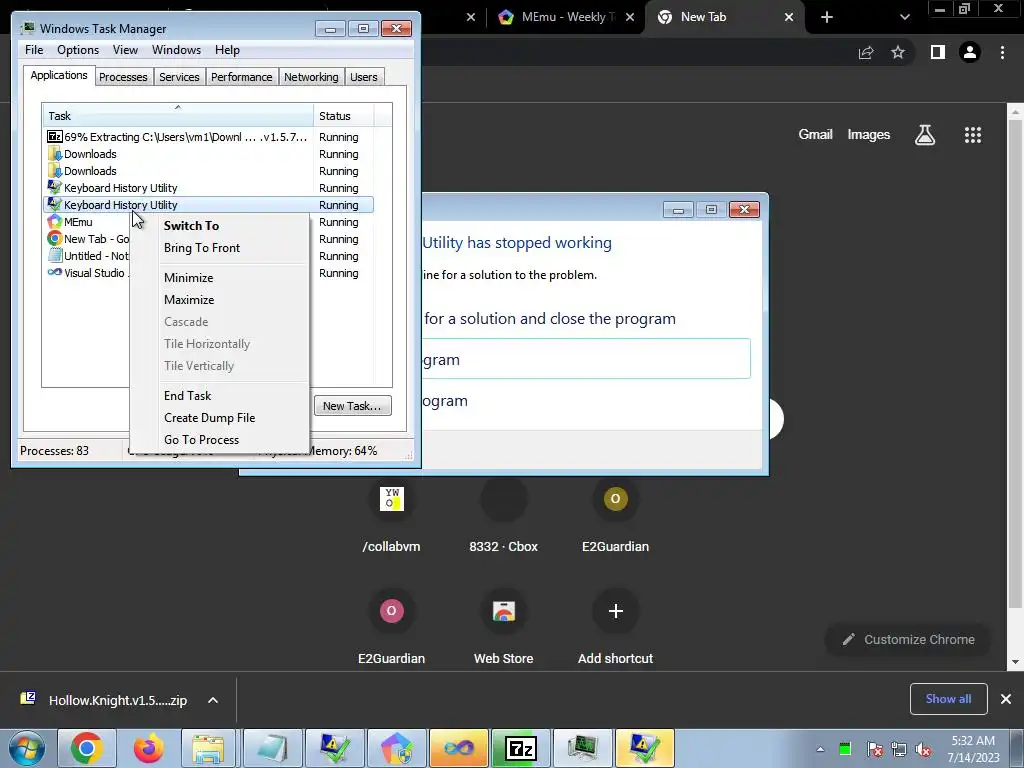Click the muted volume tray icon
1024x768 pixels.
(x=923, y=749)
